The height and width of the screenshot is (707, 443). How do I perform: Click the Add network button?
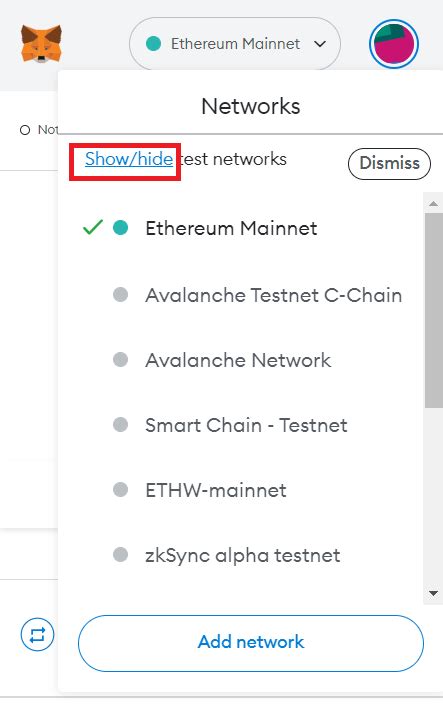(x=251, y=642)
